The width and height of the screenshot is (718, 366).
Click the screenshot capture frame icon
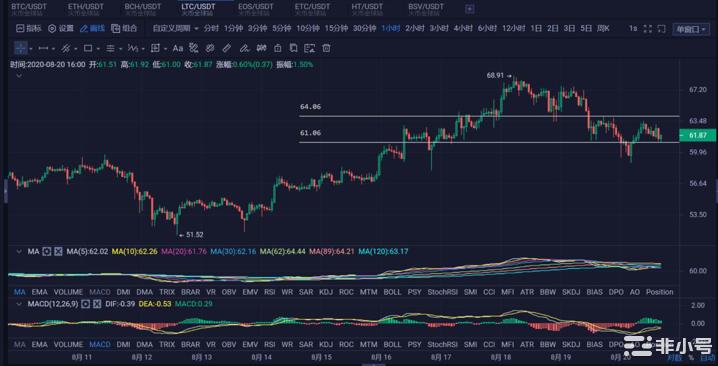pos(661,28)
